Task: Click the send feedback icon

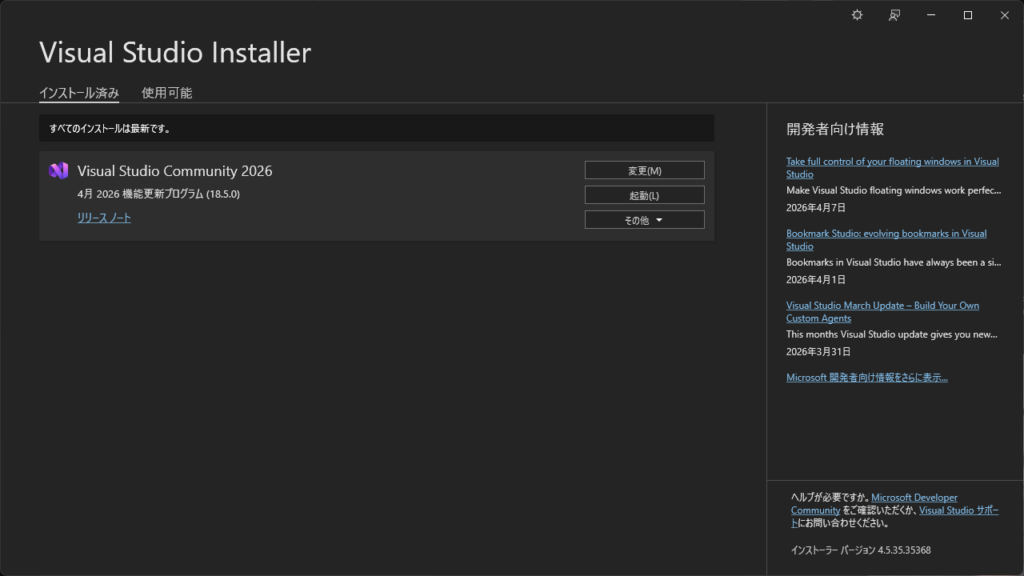Action: click(895, 15)
